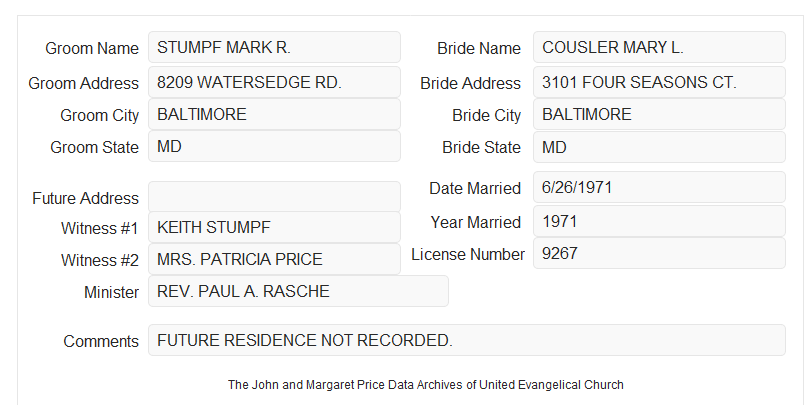This screenshot has height=405, width=805.
Task: Click the Groom Name field
Action: 274,47
